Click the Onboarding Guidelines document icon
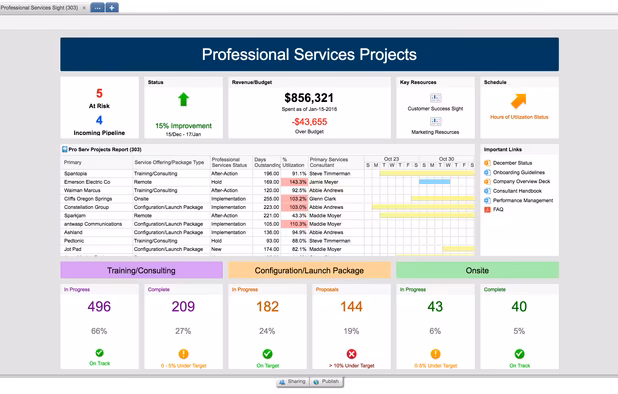The image size is (618, 394). click(x=487, y=172)
